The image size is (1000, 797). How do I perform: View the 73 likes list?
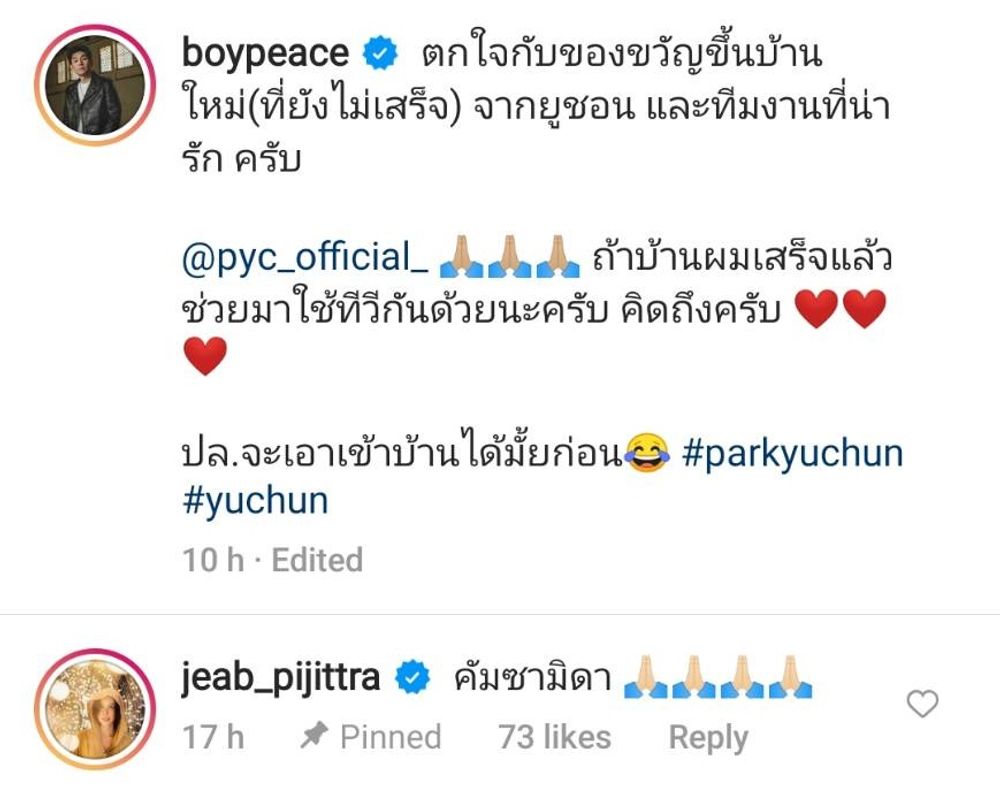pyautogui.click(x=554, y=736)
